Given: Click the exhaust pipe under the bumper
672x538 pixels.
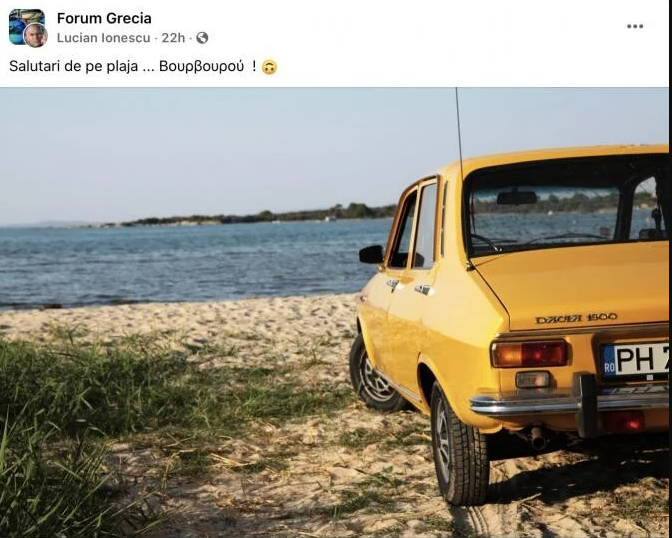Looking at the screenshot, I should [x=537, y=438].
